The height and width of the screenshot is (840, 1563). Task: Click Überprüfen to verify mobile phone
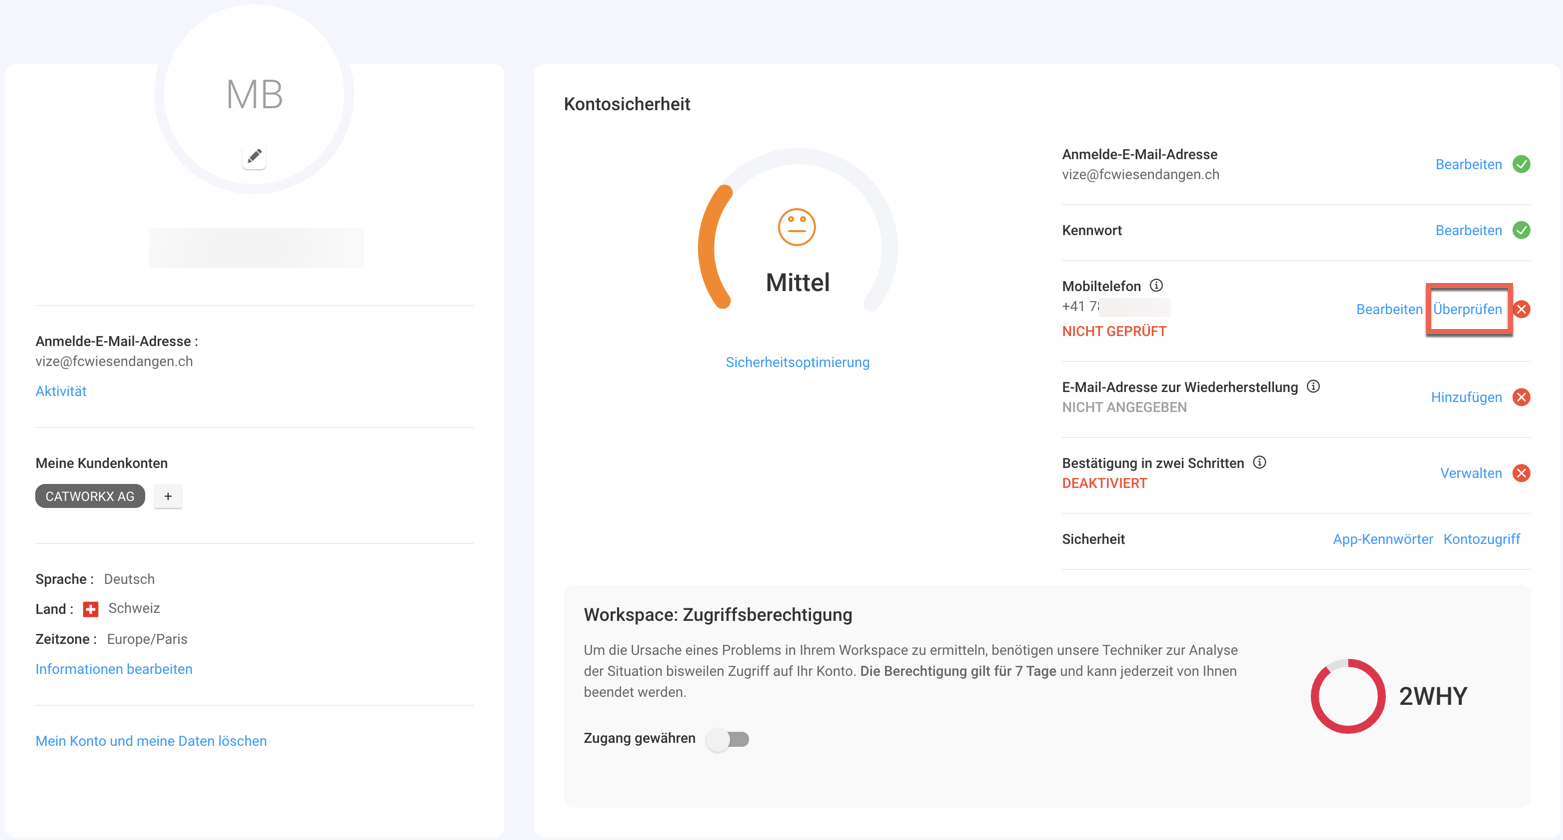click(x=1467, y=309)
